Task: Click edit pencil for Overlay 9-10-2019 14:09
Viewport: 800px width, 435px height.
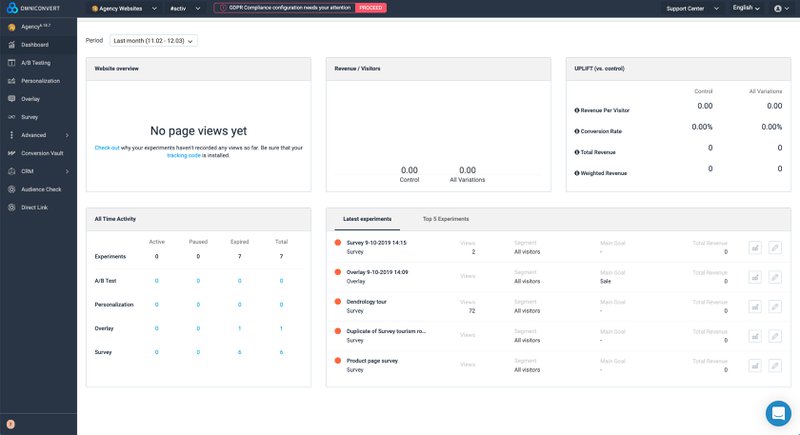Action: point(775,276)
